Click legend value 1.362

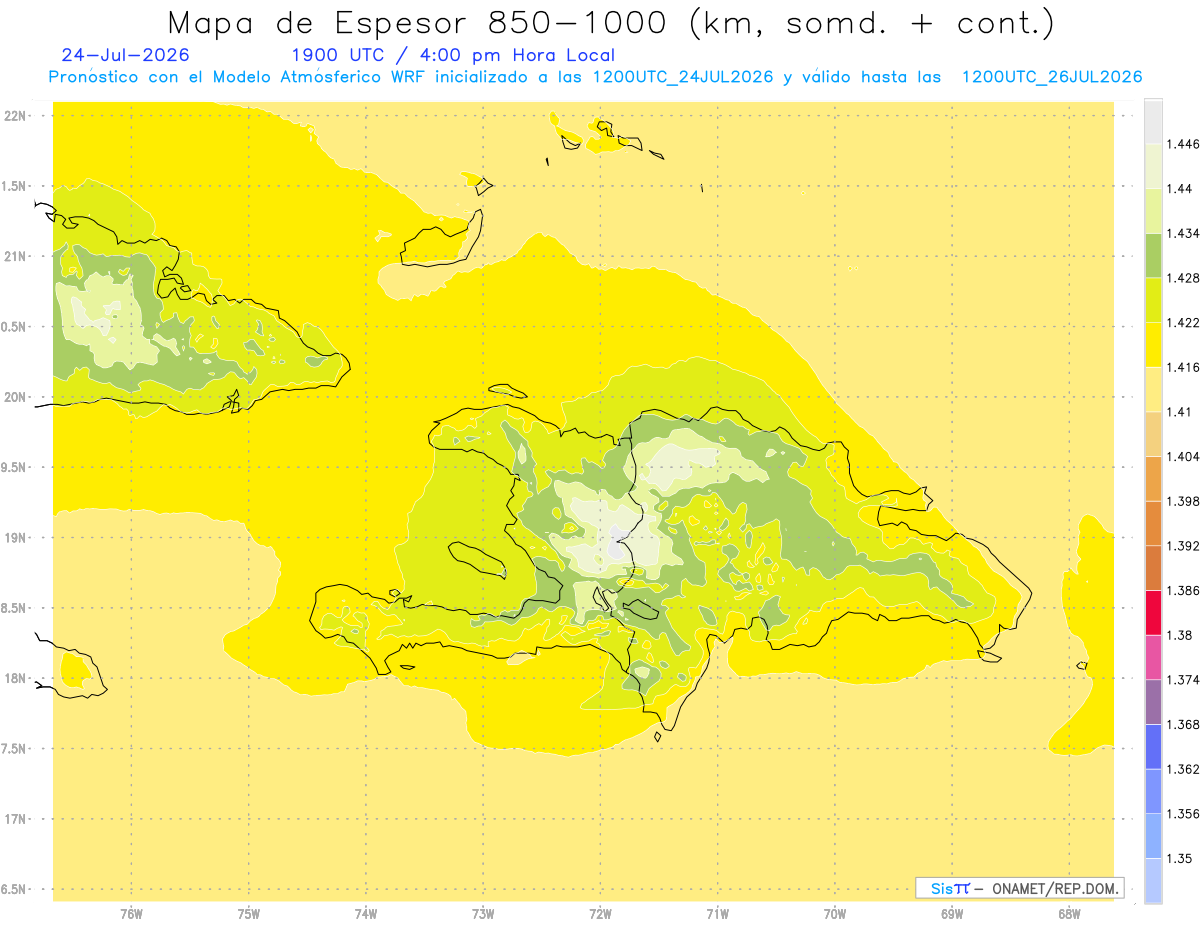pyautogui.click(x=1183, y=769)
